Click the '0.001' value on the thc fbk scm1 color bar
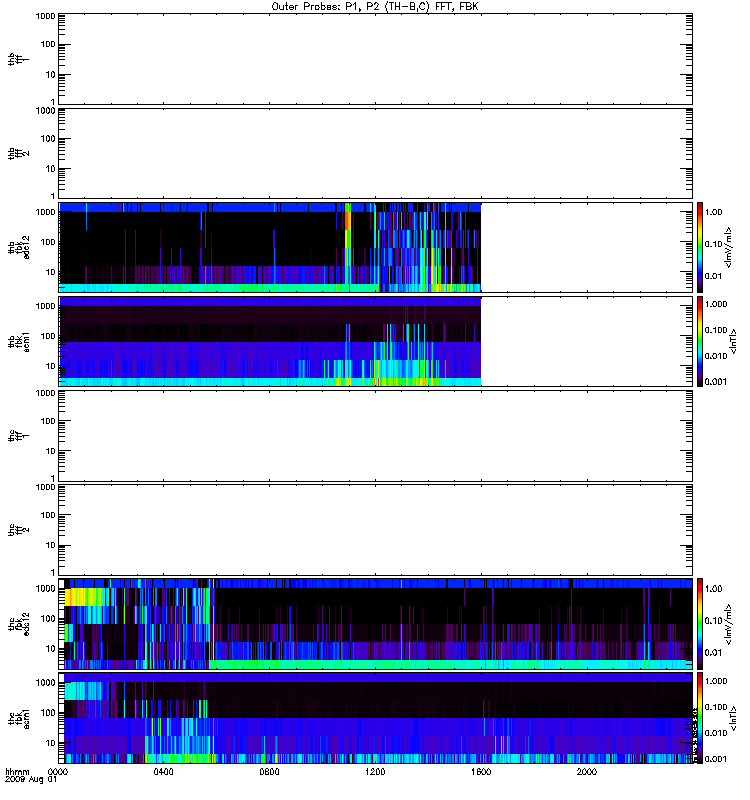The width and height of the screenshot is (750, 800). click(716, 759)
